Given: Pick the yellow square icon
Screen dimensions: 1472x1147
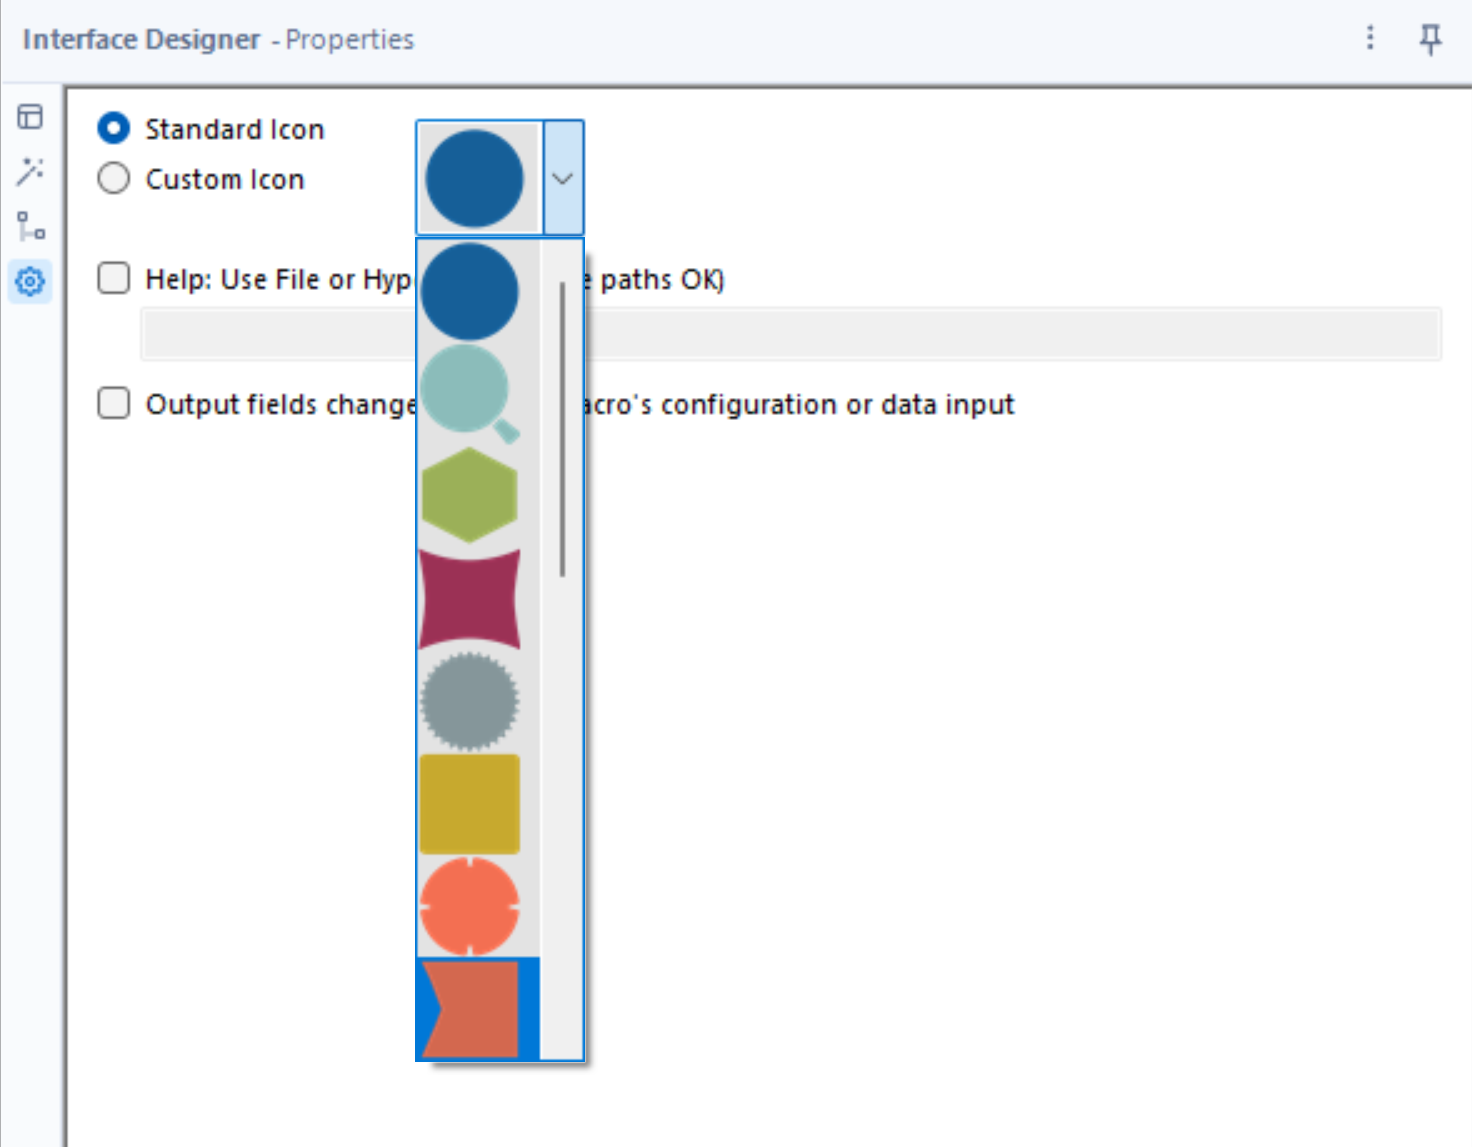Looking at the screenshot, I should point(469,804).
